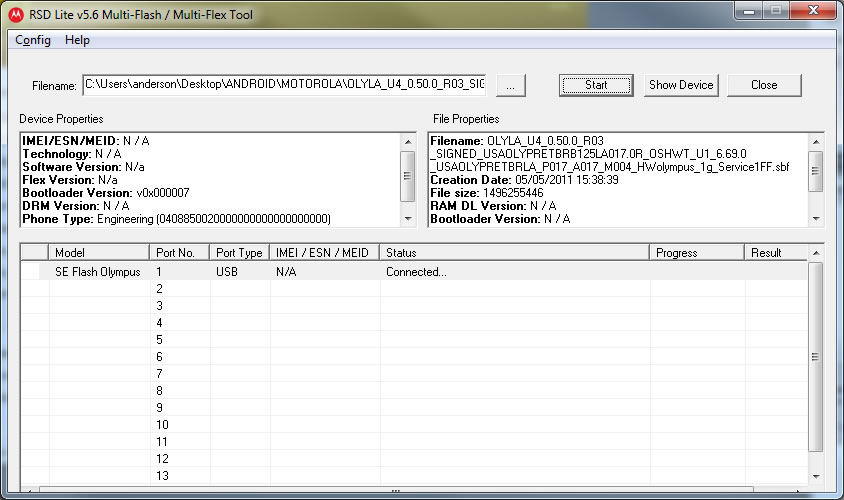
Task: Click the N/A IMEI cell in row 1
Action: (x=286, y=272)
